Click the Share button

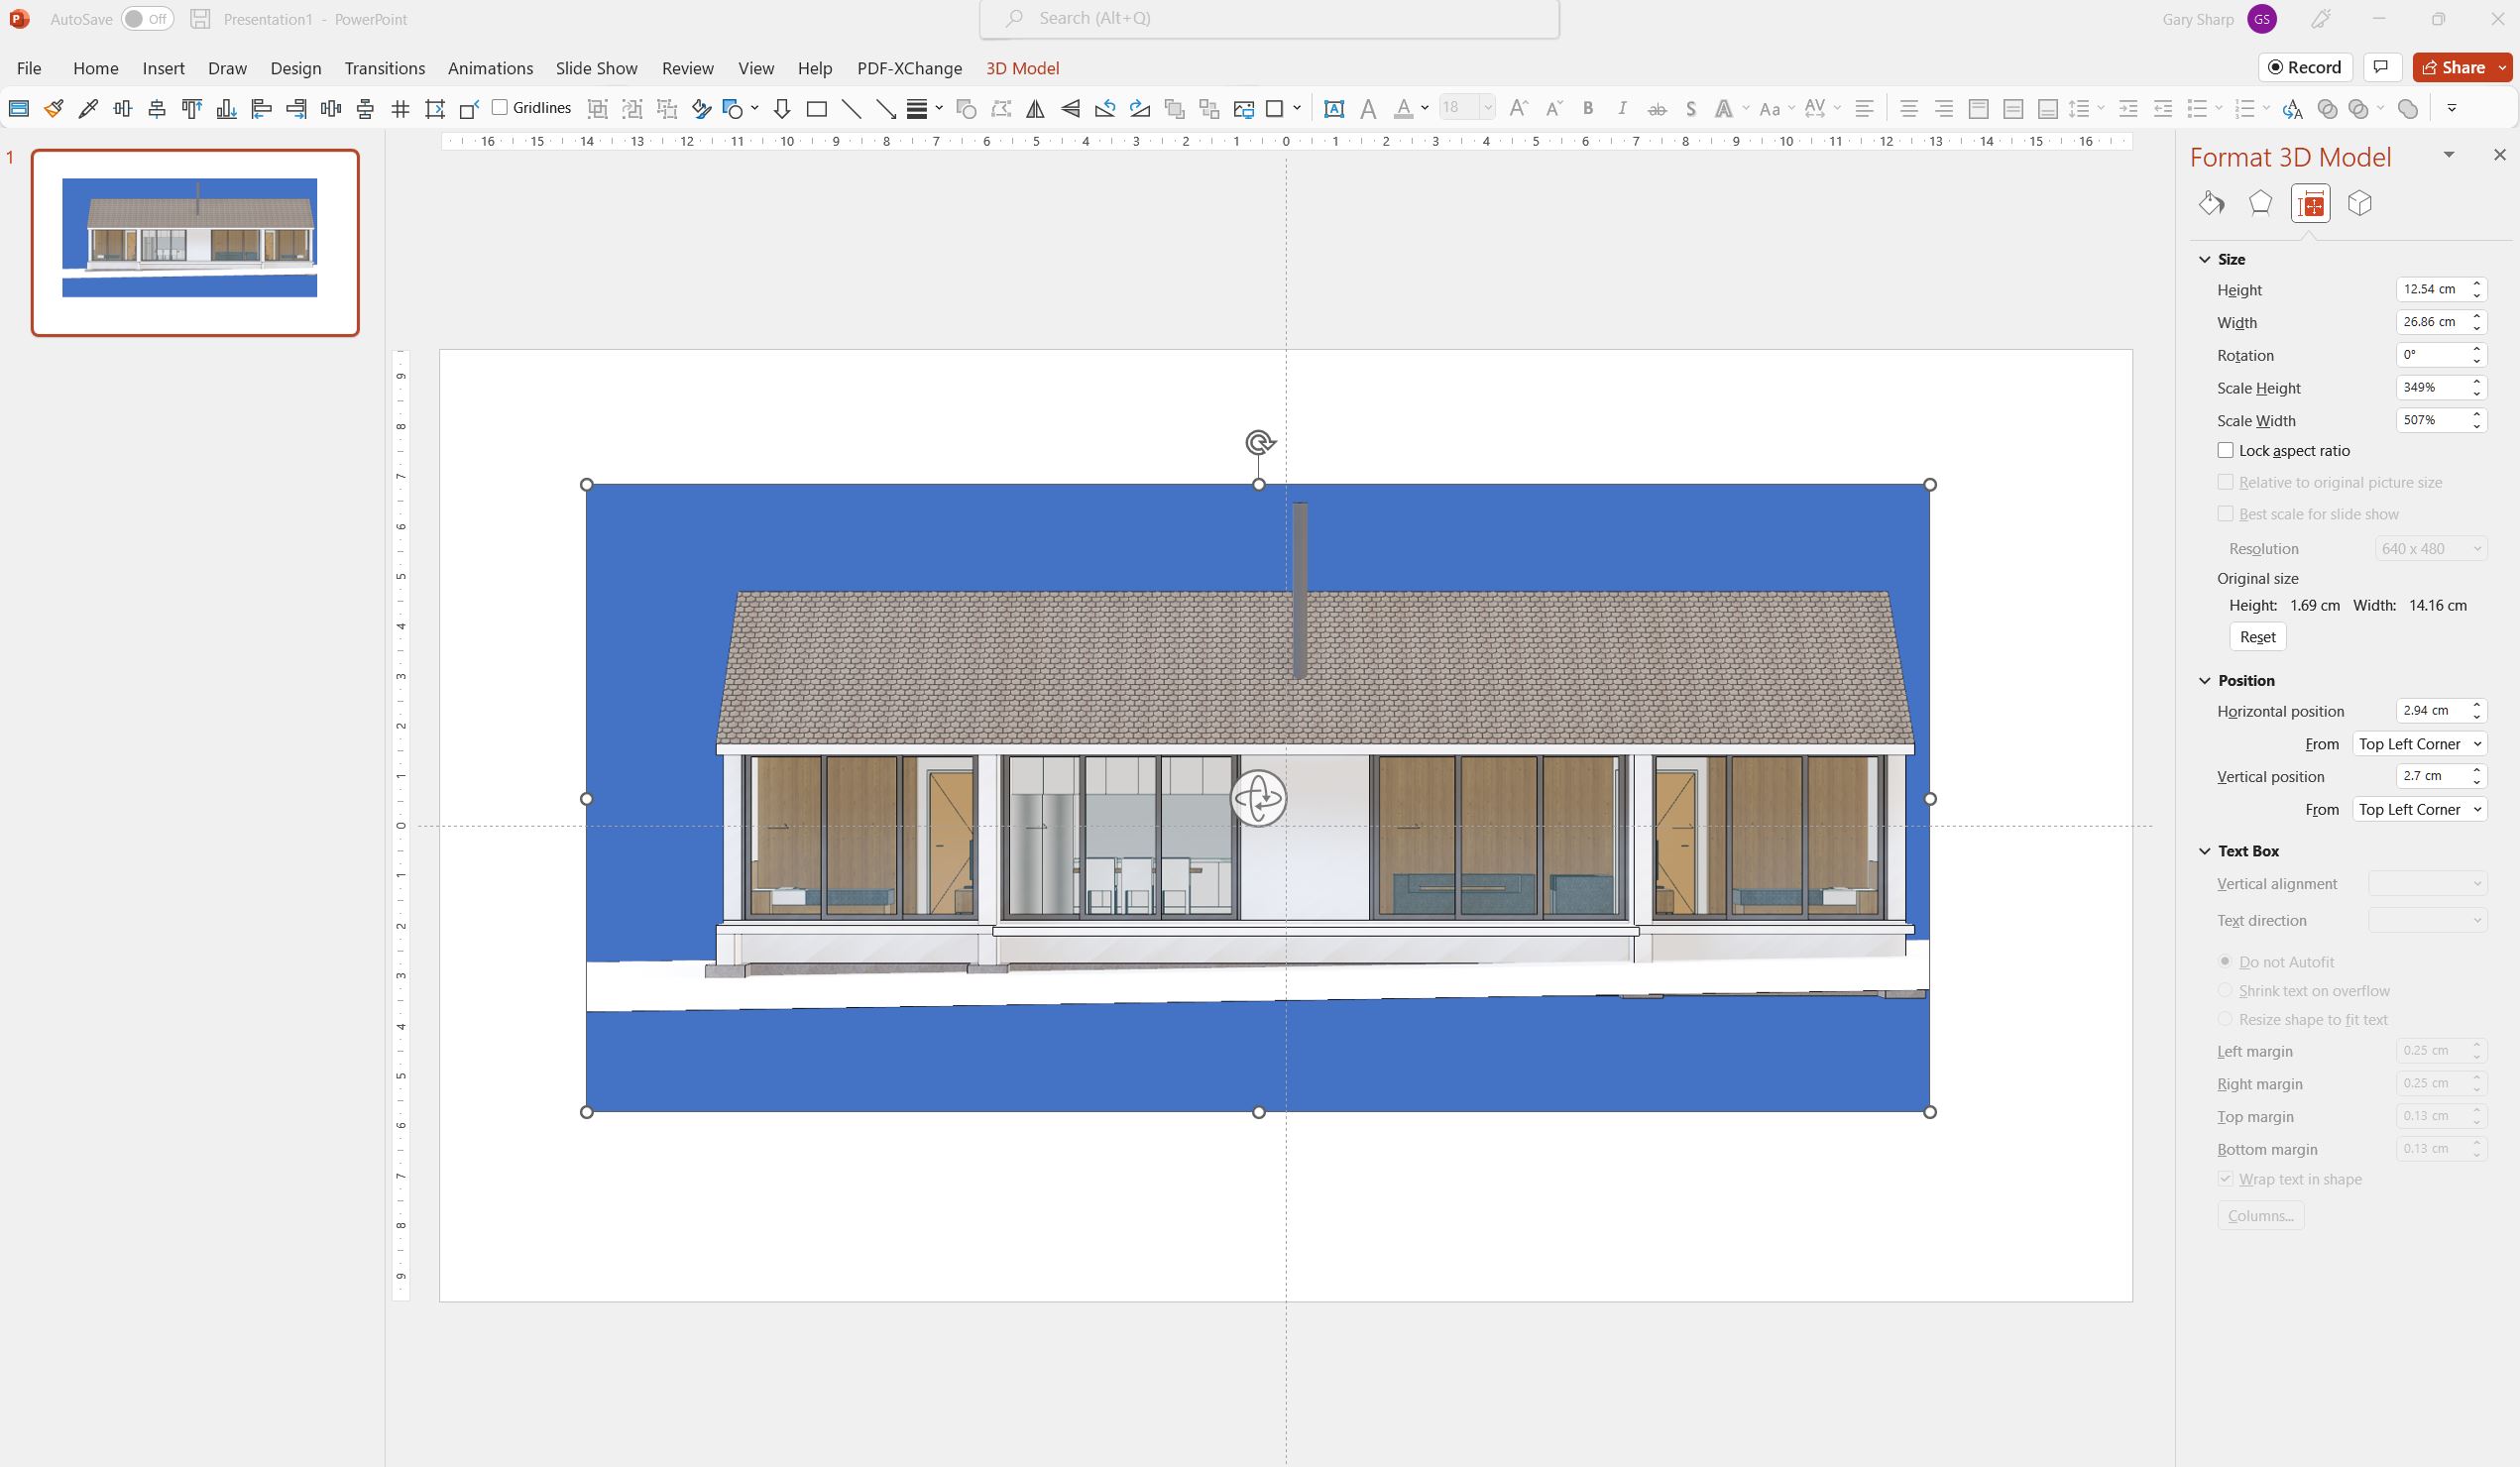tap(2454, 67)
